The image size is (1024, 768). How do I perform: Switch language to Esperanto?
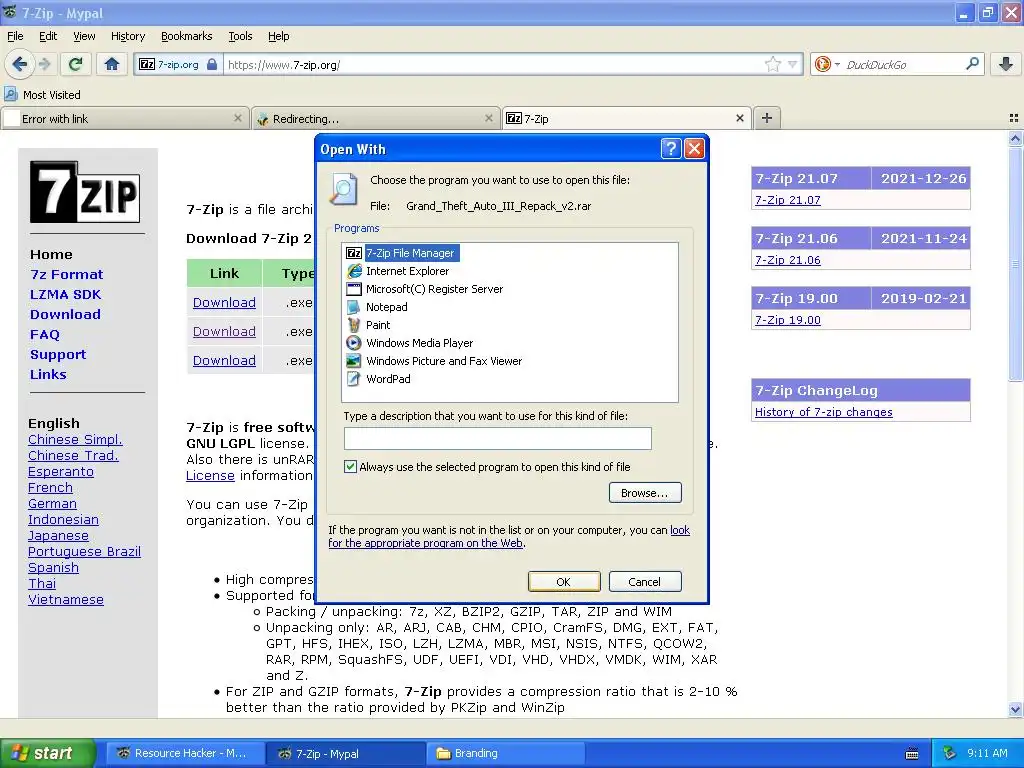point(61,472)
